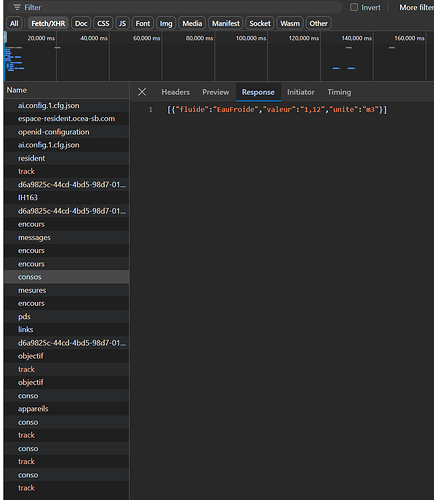Click the 20,000 ms timeline marker

41,38
